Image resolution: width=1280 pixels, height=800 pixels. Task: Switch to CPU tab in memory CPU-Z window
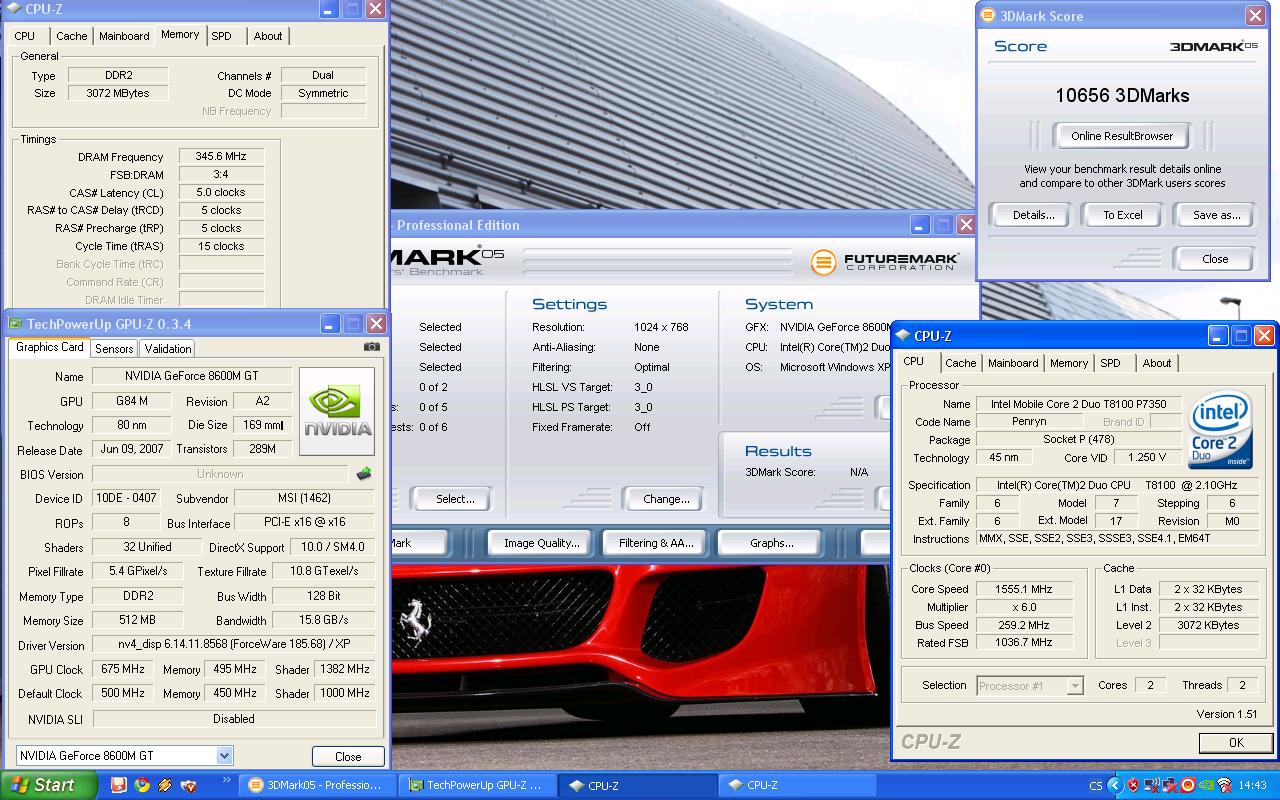tap(25, 36)
